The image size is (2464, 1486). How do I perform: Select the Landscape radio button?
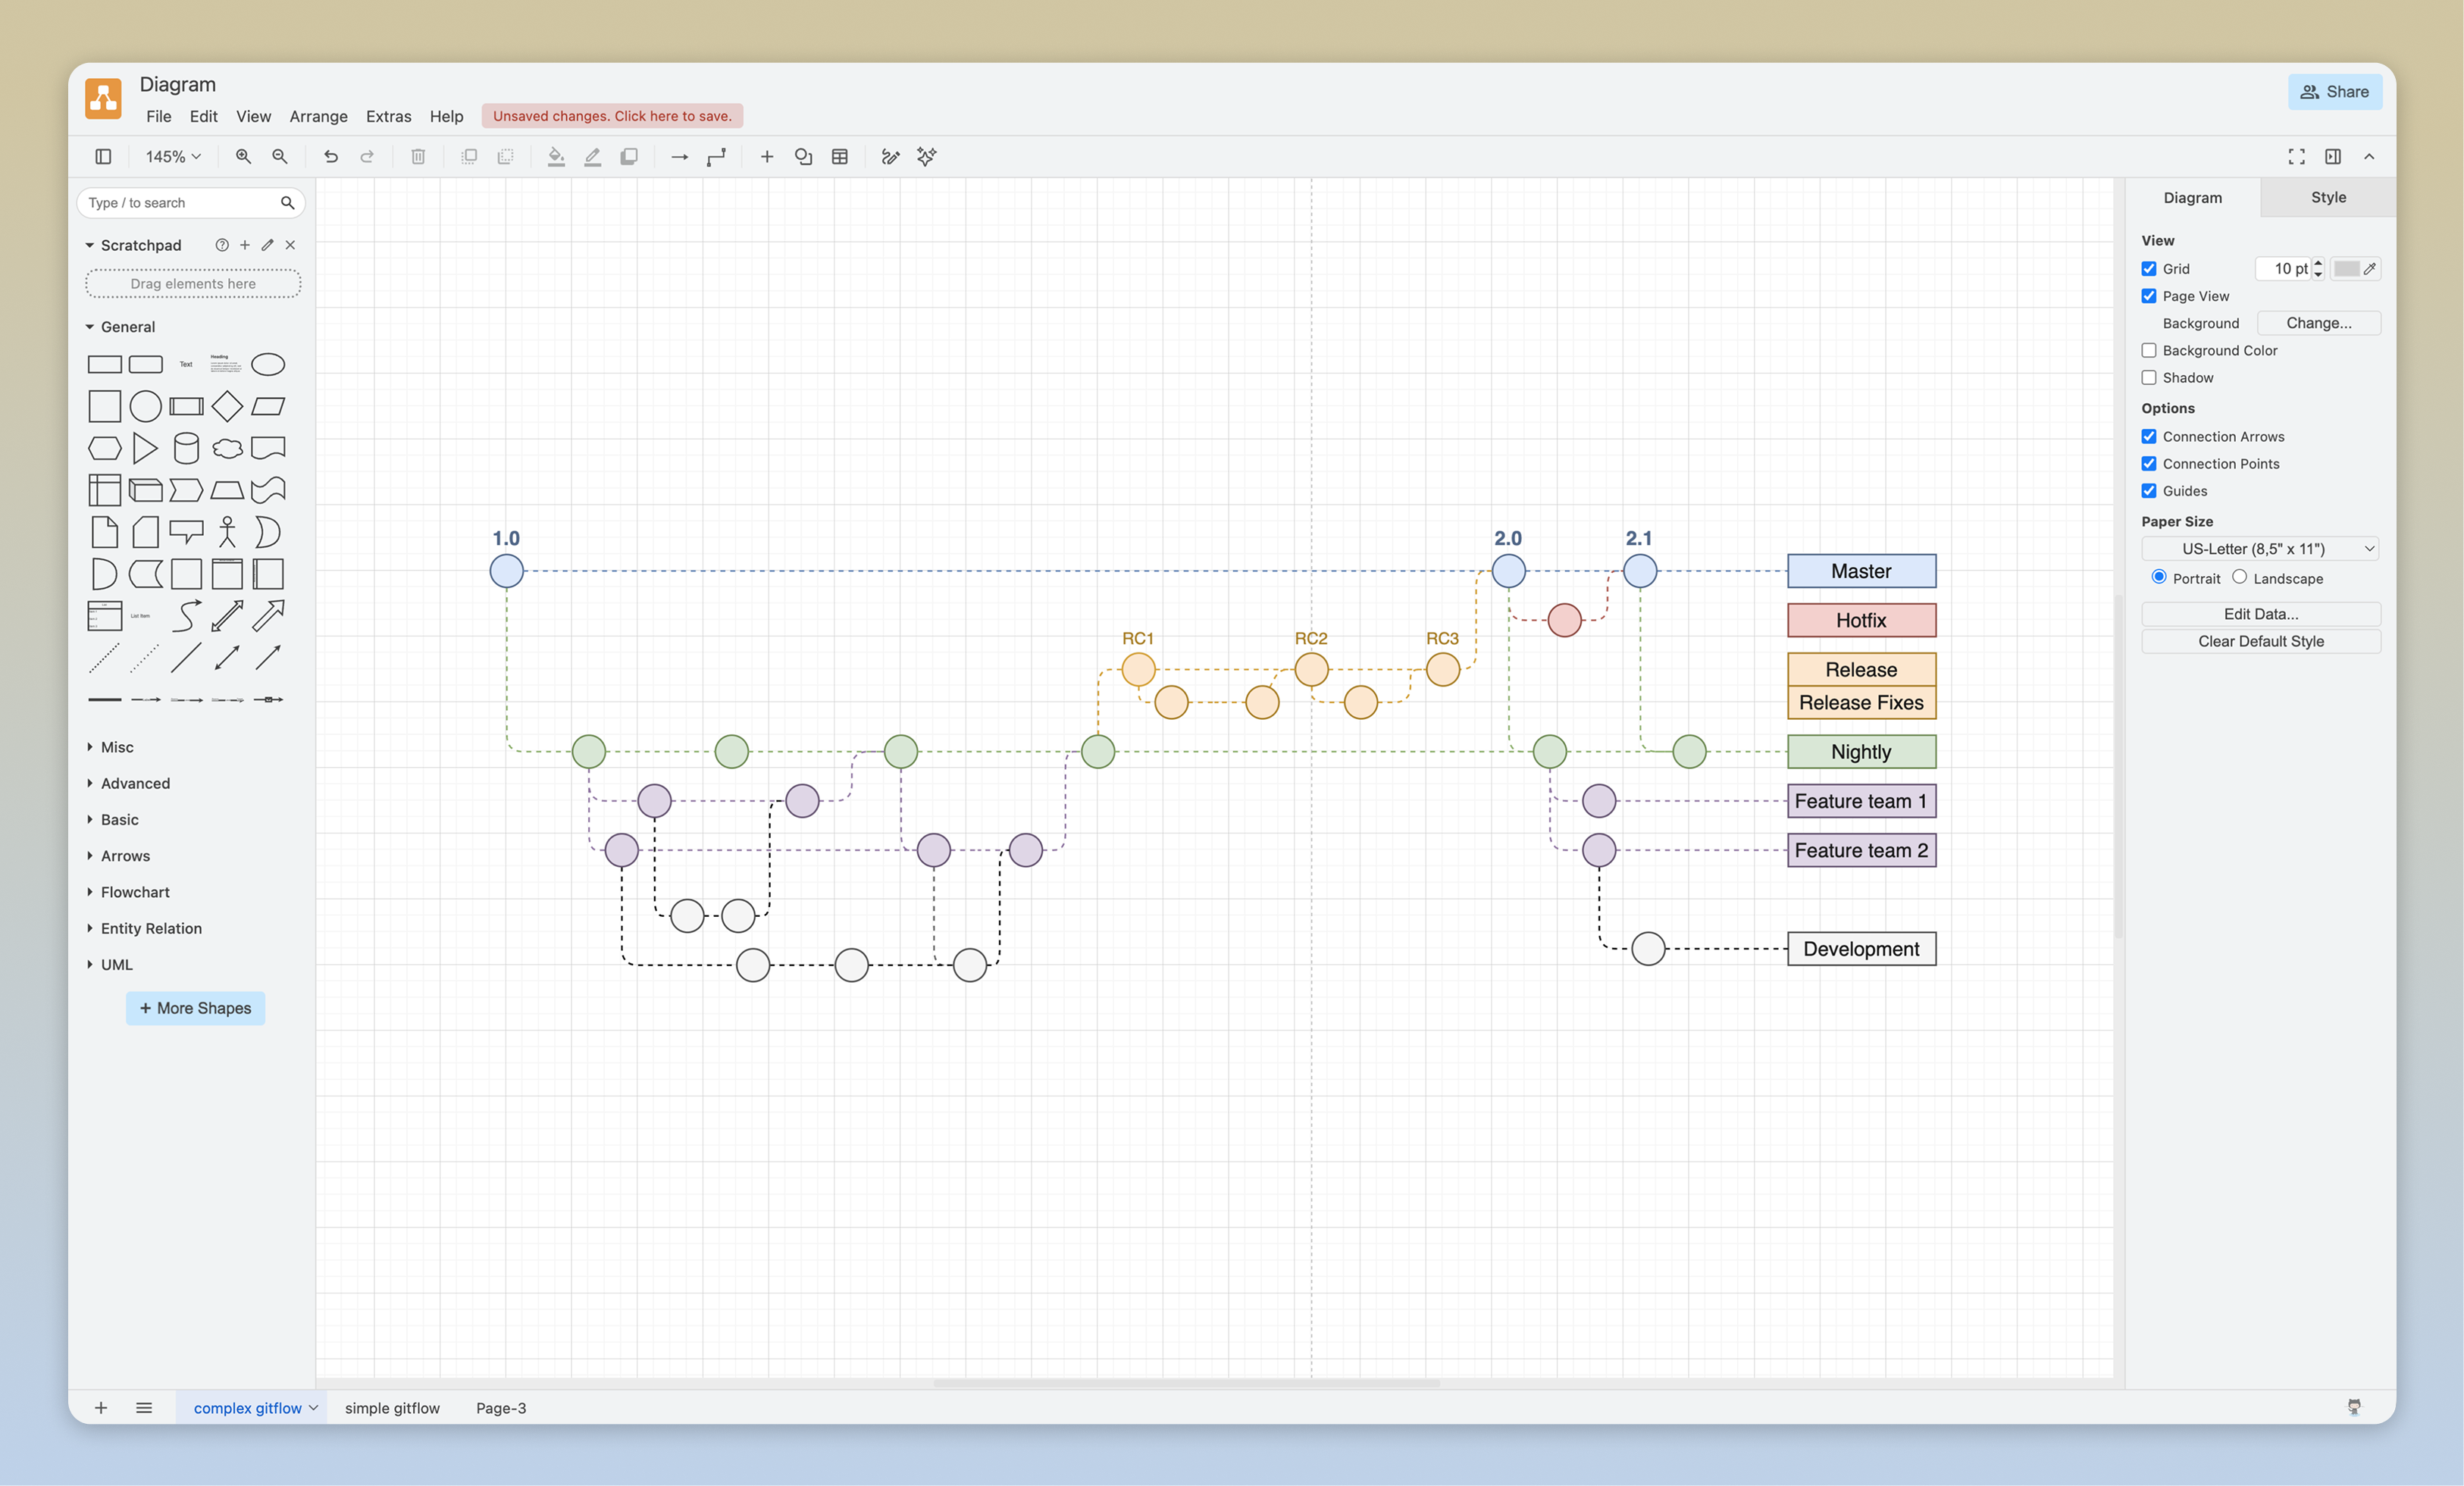coord(2240,577)
